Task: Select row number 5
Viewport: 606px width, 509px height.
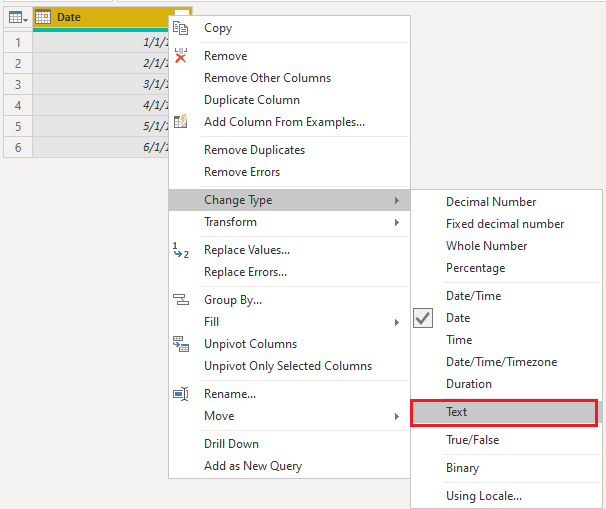Action: point(18,126)
